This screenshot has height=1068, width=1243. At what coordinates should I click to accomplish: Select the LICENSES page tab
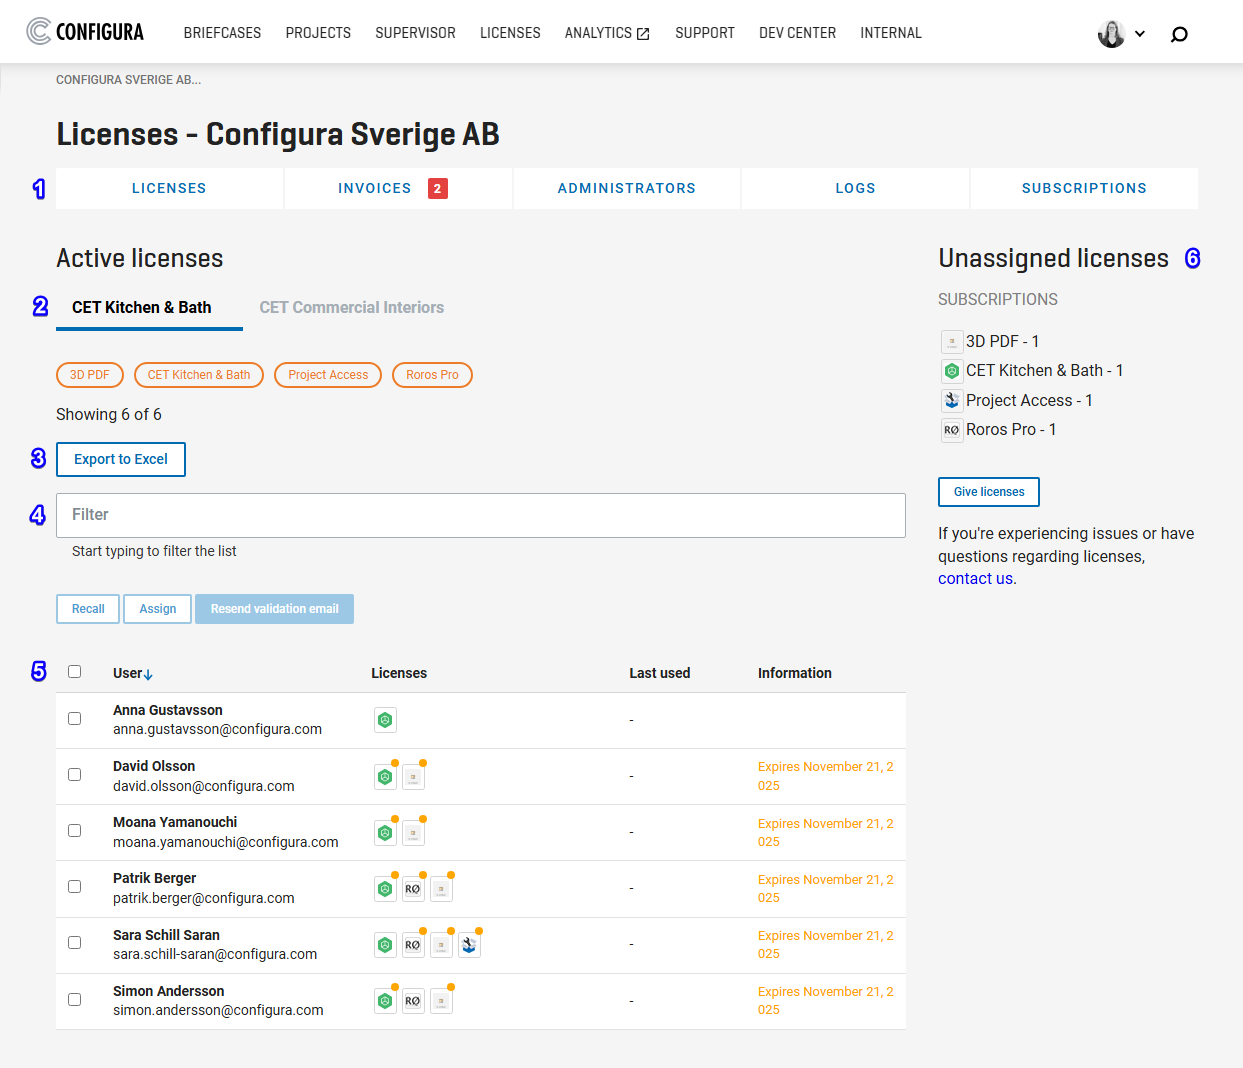(x=169, y=188)
